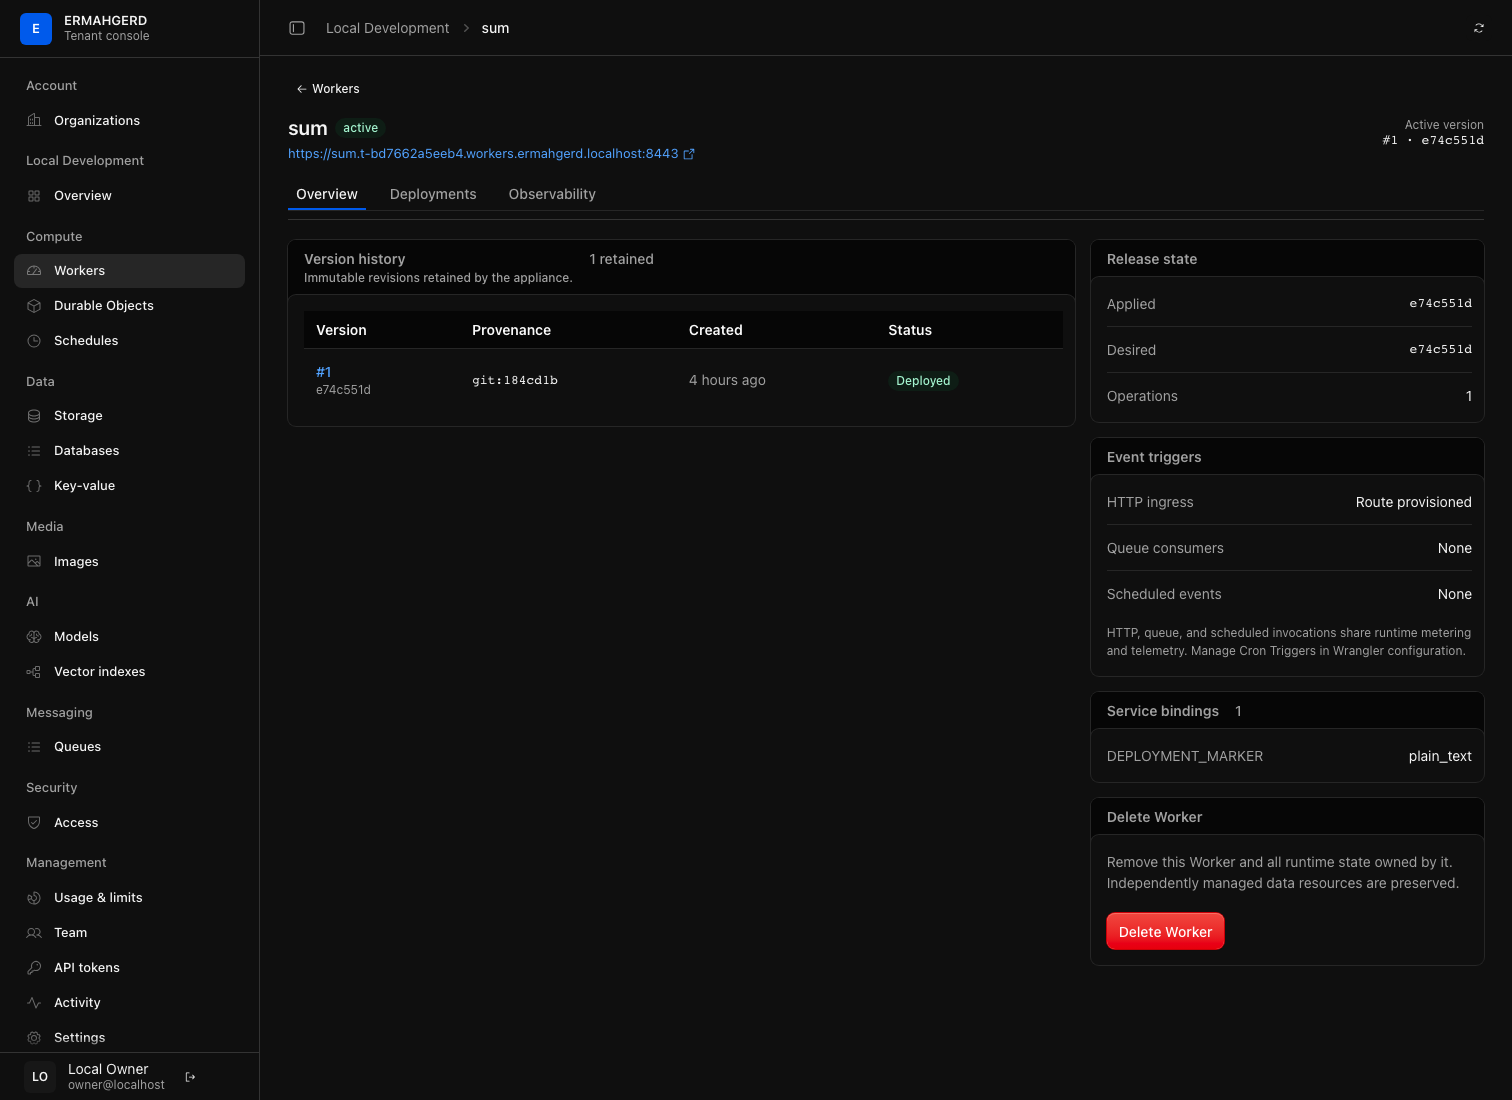Click the Team people icon
The image size is (1512, 1100).
(x=34, y=933)
